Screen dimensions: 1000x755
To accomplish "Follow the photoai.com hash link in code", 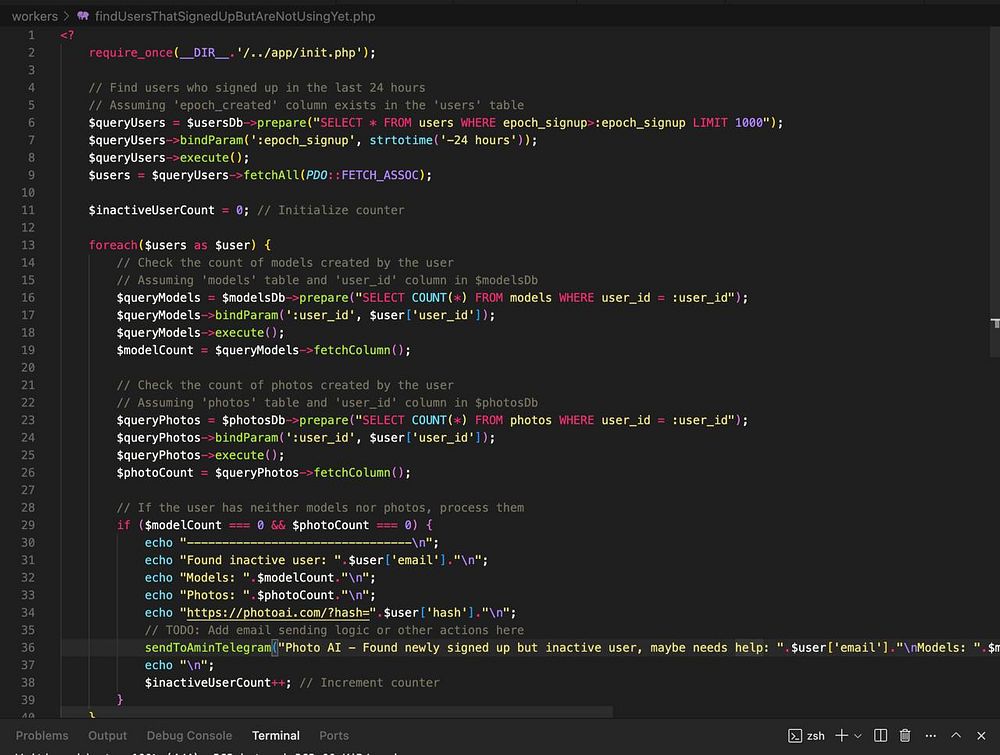I will click(x=277, y=613).
